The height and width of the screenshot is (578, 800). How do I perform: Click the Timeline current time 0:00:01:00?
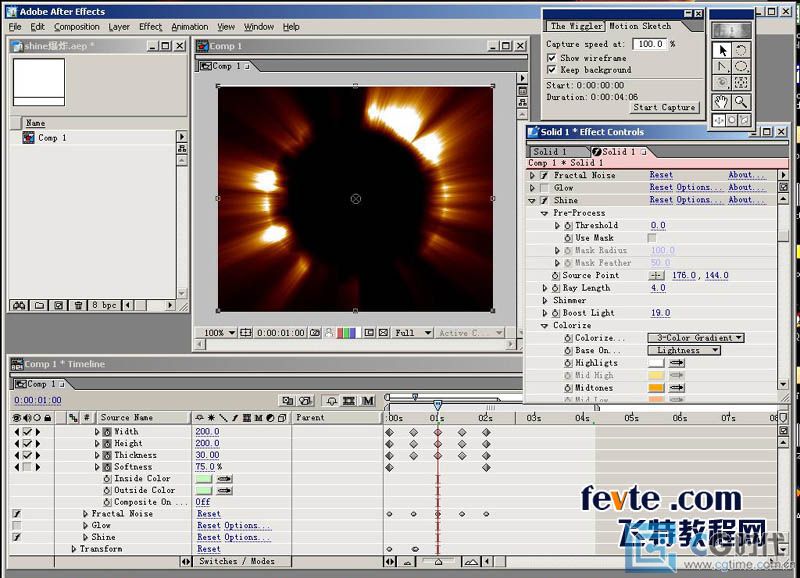[38, 400]
